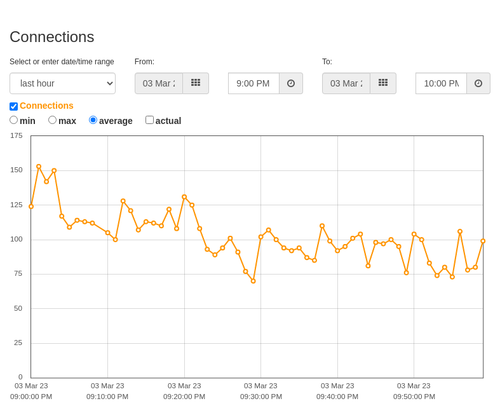Uncheck the Connections series checkbox
500x403 pixels.
coord(14,106)
